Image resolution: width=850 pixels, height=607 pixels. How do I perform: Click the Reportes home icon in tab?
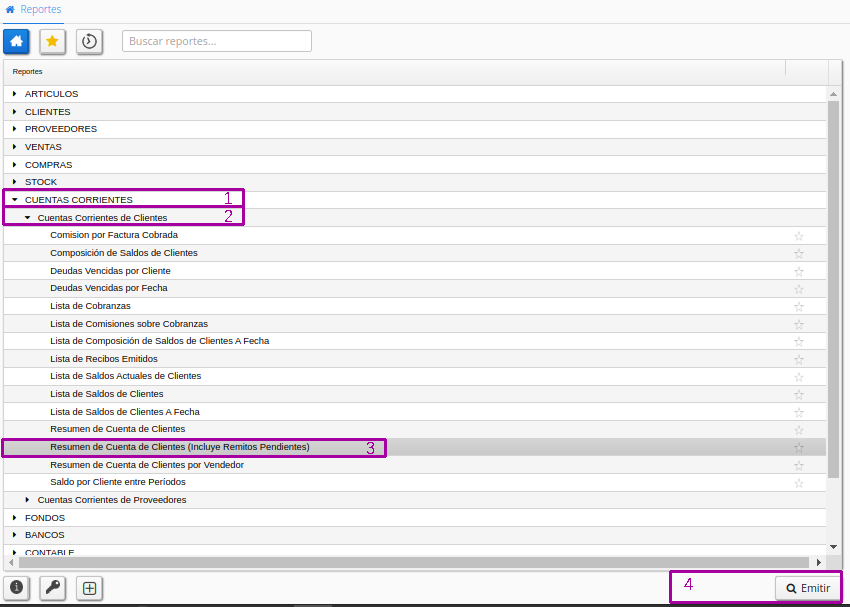click(x=10, y=9)
